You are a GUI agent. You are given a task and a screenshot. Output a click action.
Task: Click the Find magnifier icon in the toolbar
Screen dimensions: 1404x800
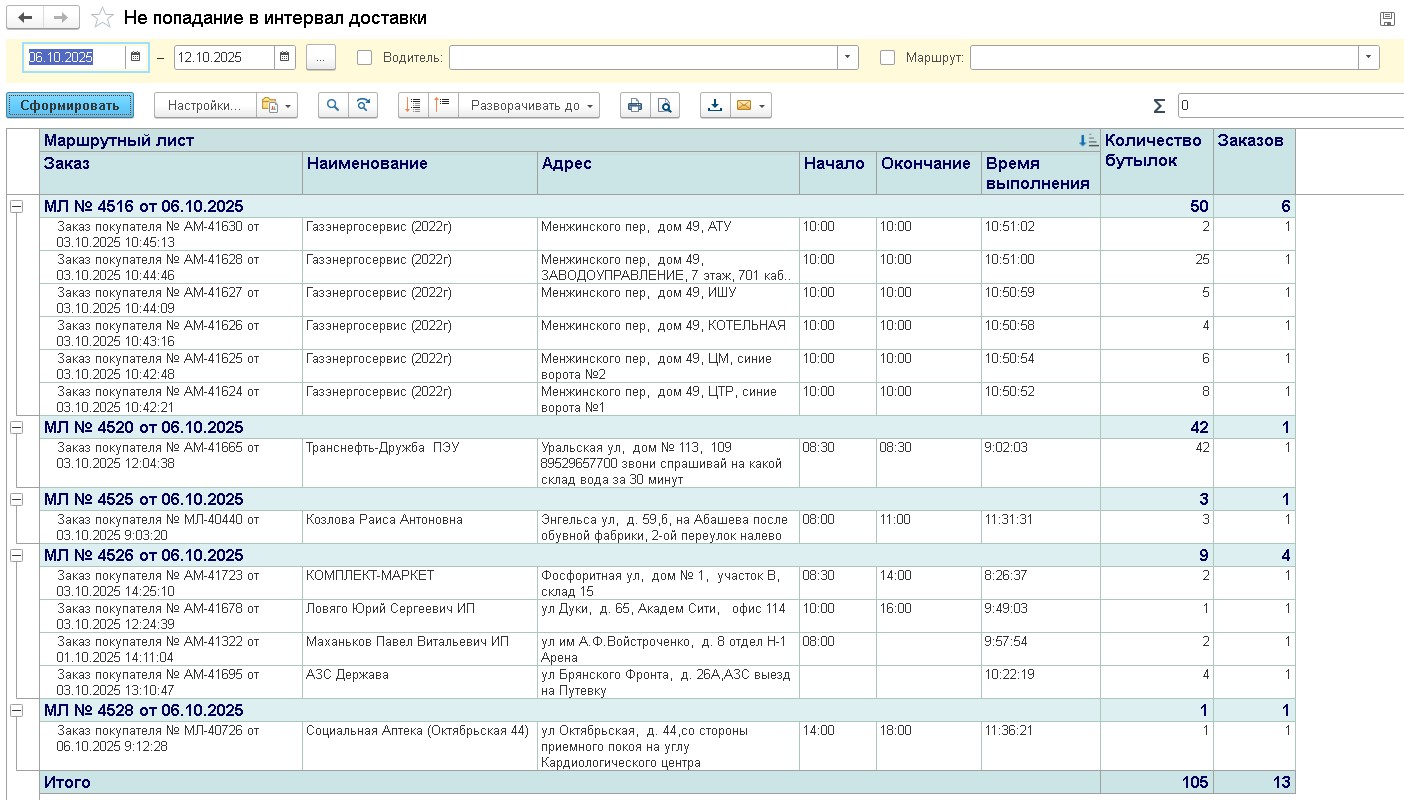coord(333,105)
